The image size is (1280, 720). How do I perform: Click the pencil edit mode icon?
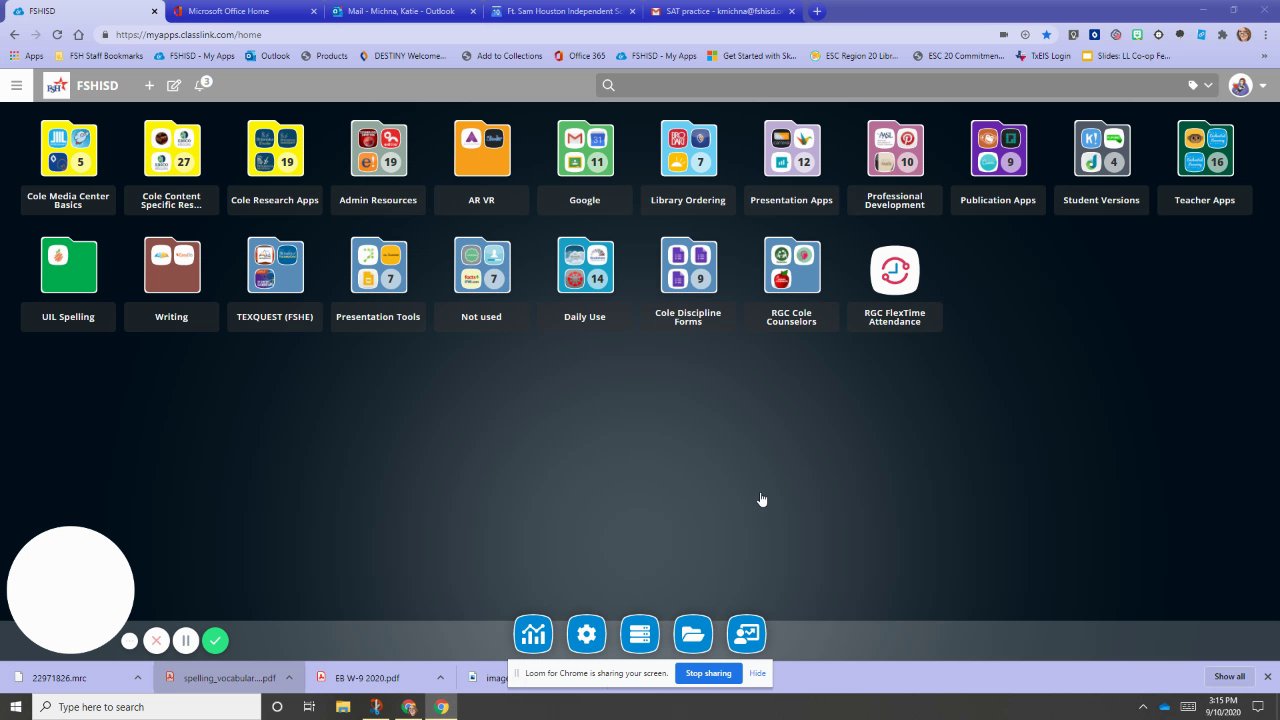(174, 85)
